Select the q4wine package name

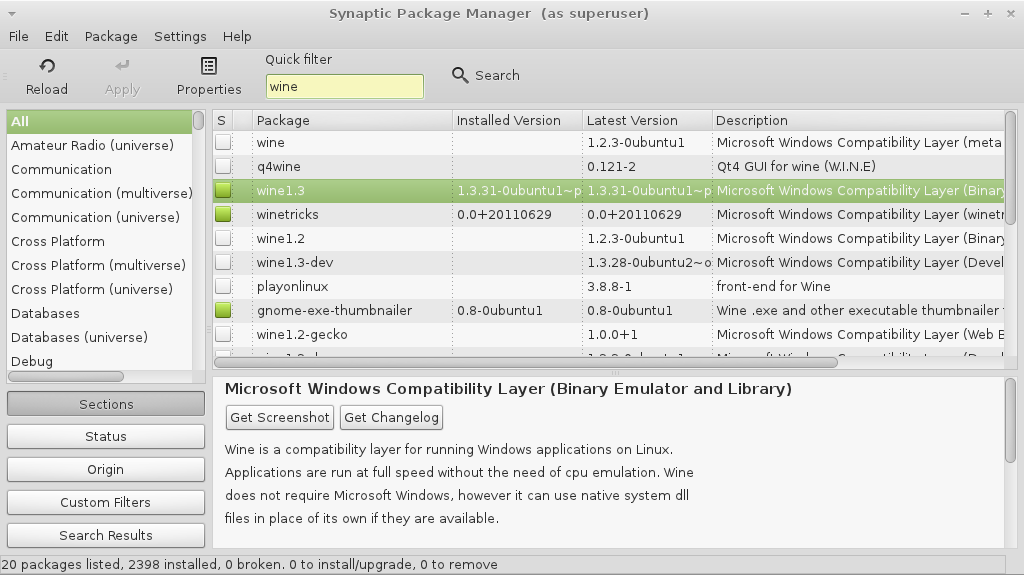(x=279, y=167)
